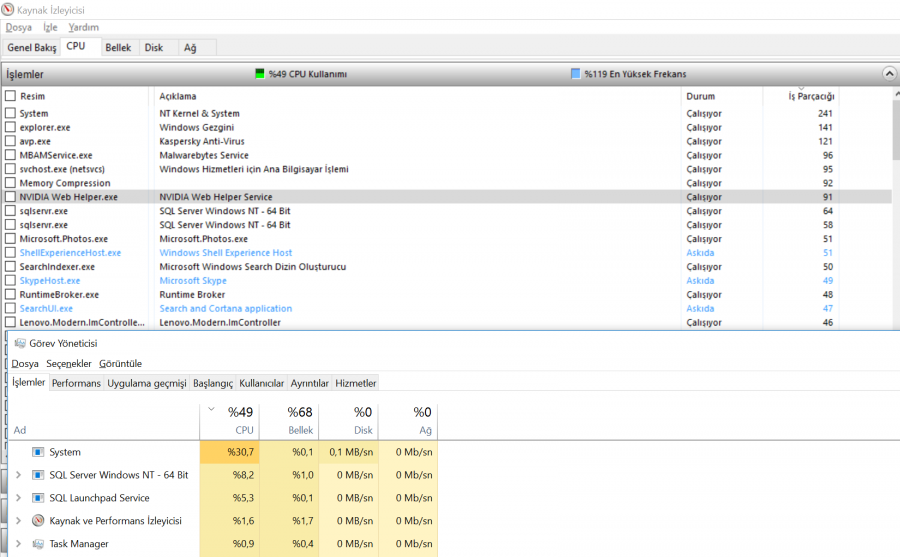Screen dimensions: 900x557
Task: Check the Memory Compression checkbox
Action: 10,183
